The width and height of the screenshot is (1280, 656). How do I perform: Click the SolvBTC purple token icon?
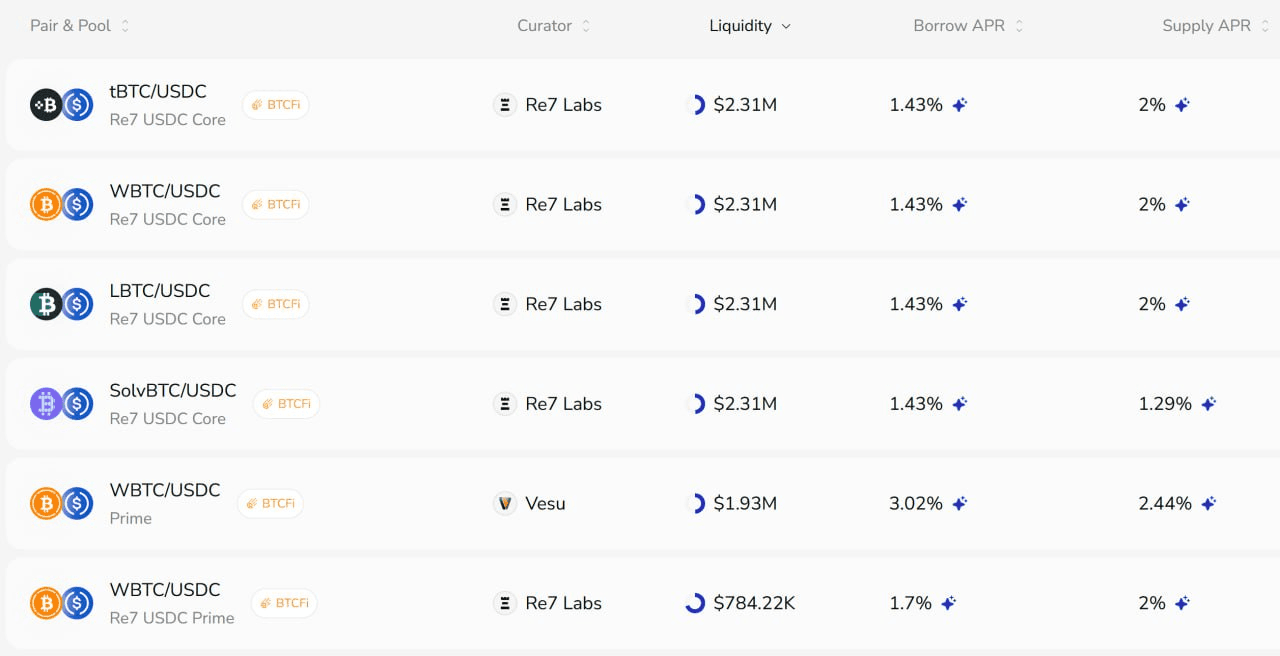click(x=47, y=404)
